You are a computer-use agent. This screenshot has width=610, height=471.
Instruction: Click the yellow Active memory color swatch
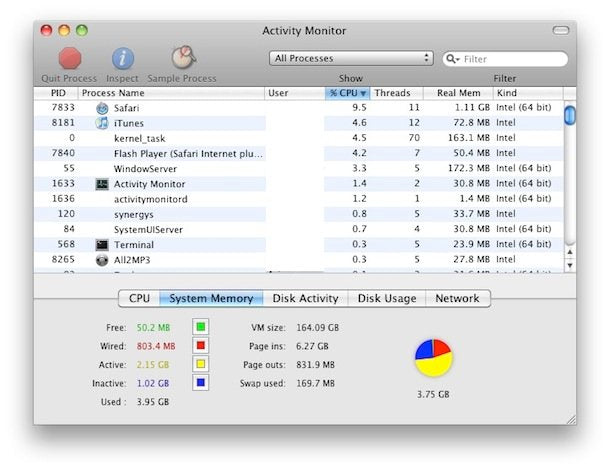200,364
